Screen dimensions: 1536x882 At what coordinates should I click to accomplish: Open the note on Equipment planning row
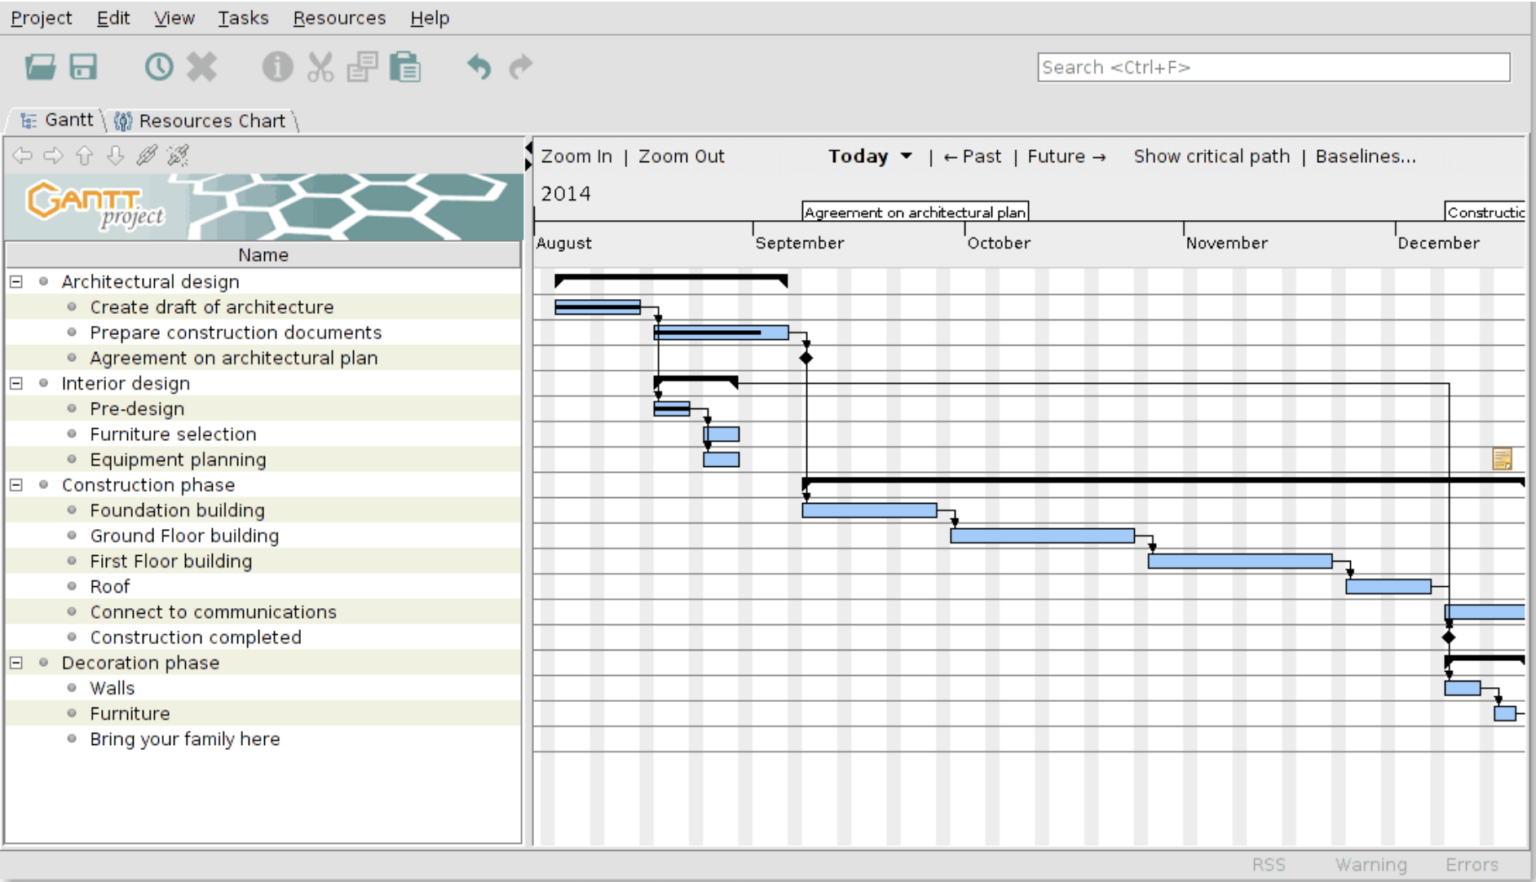point(1501,458)
